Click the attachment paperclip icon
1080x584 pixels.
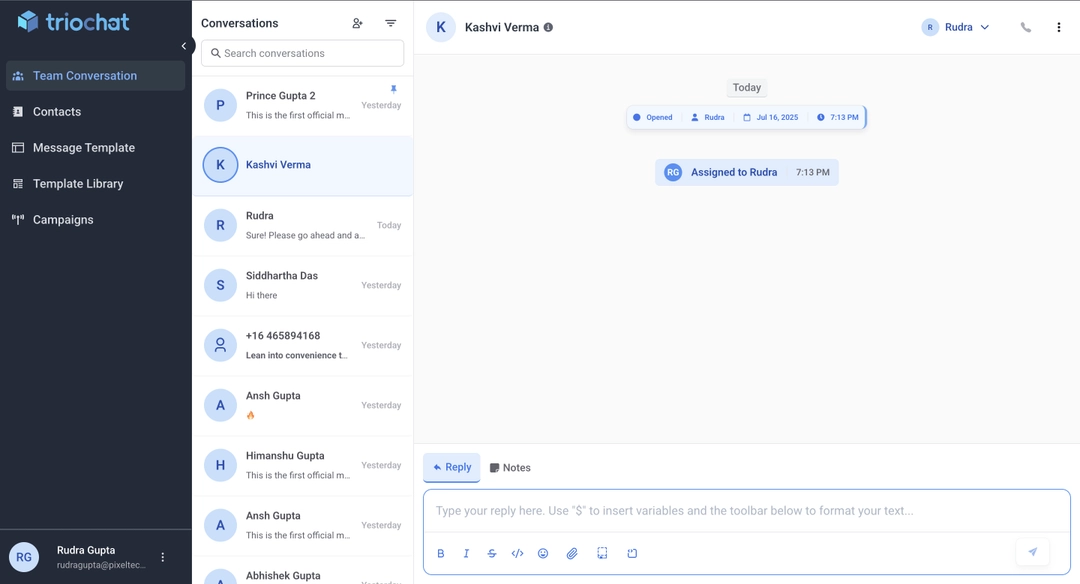572,553
